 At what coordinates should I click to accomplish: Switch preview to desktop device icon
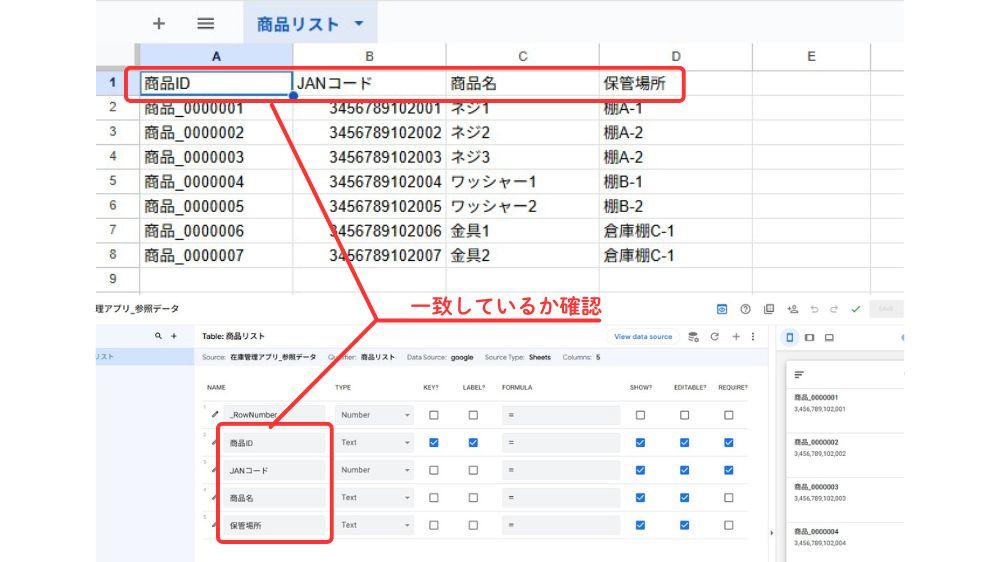829,337
